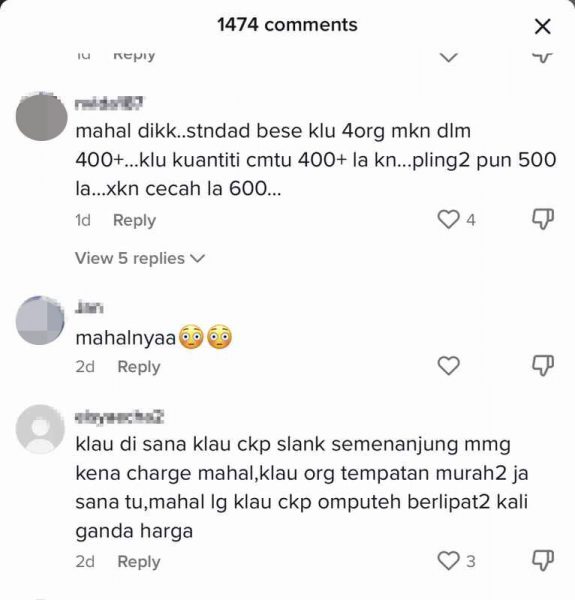Reply to the 'mahal dikk' comment
The width and height of the screenshot is (575, 600).
tap(134, 220)
